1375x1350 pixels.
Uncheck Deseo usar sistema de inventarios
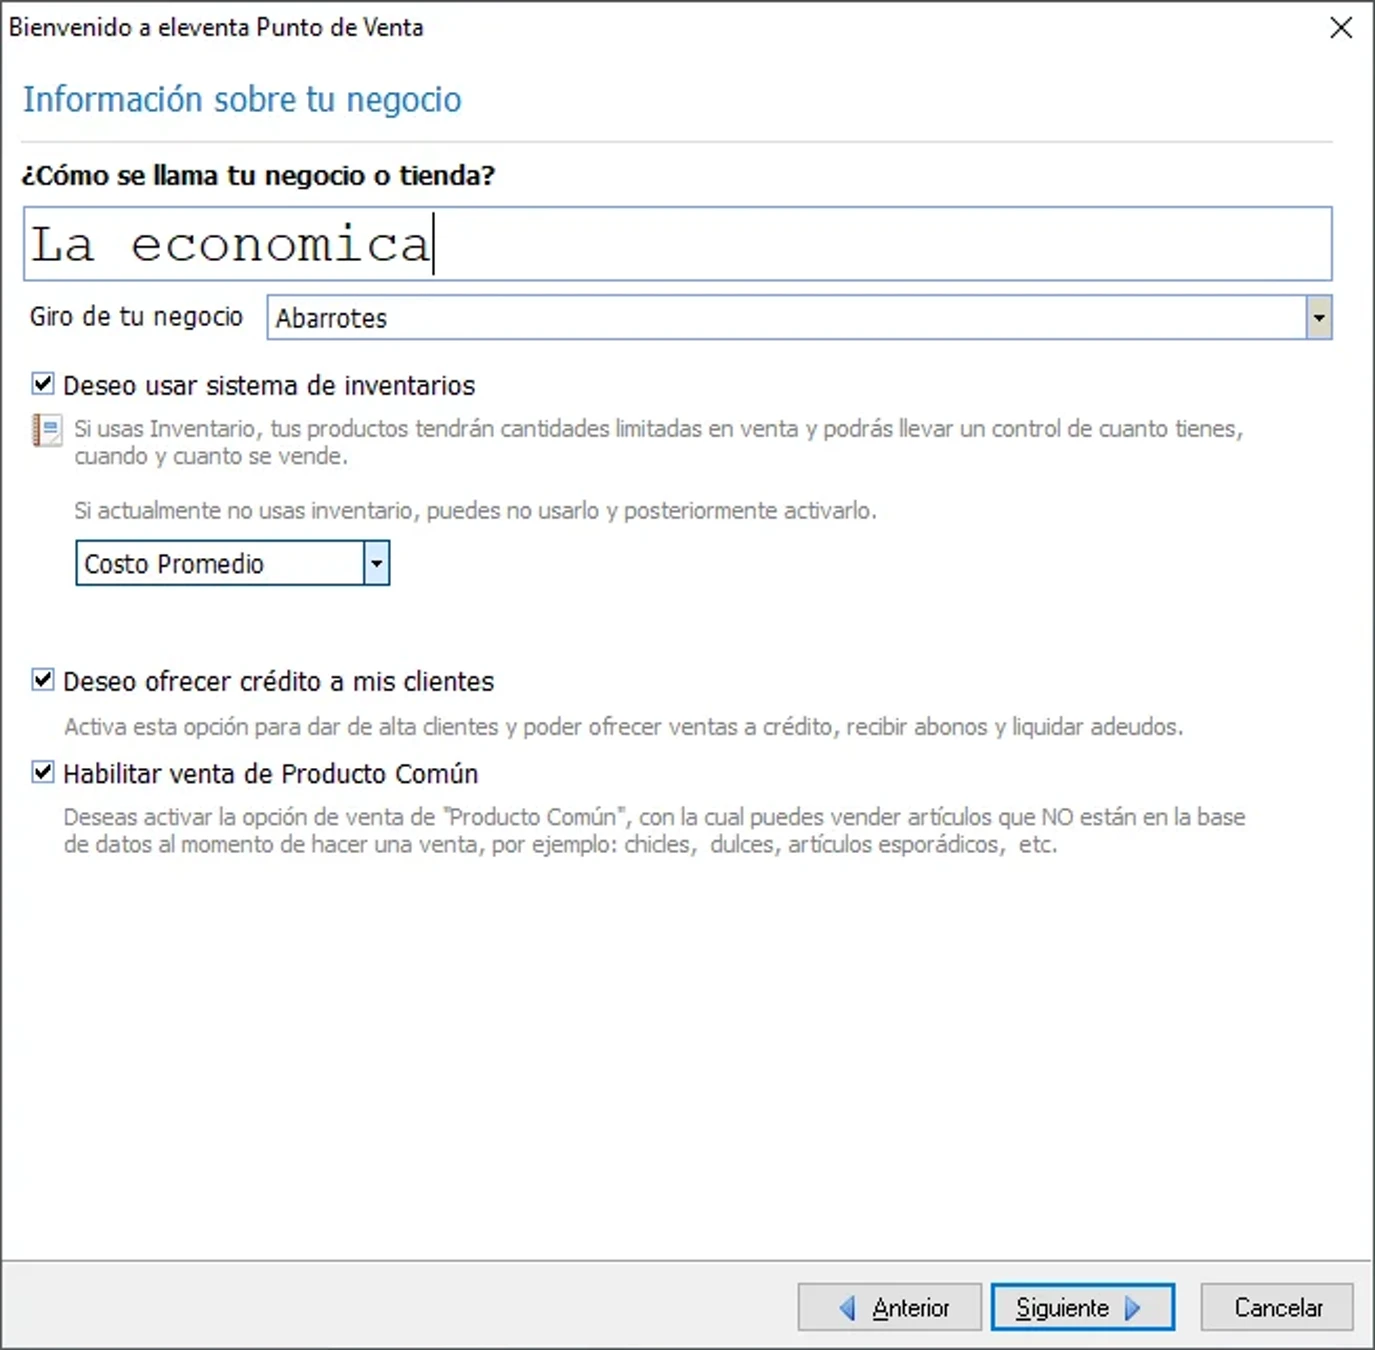[41, 384]
